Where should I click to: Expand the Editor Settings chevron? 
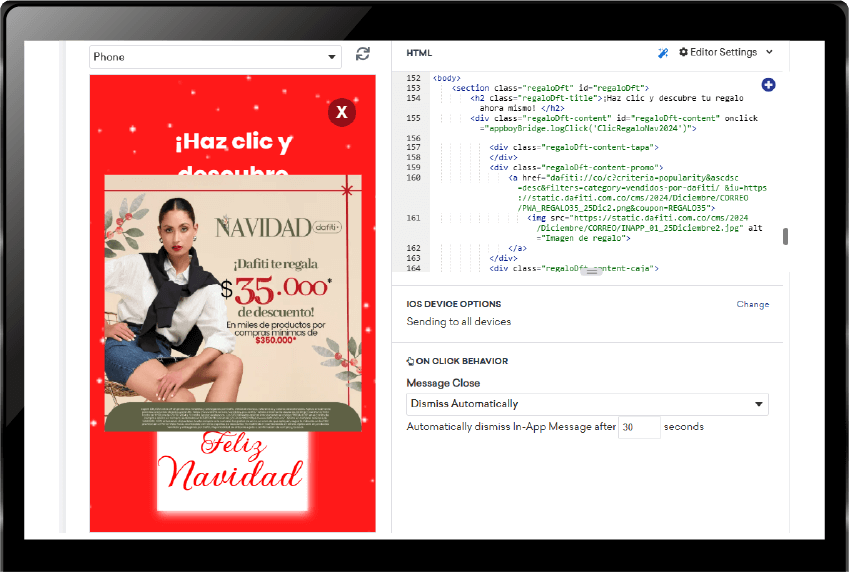pos(769,52)
